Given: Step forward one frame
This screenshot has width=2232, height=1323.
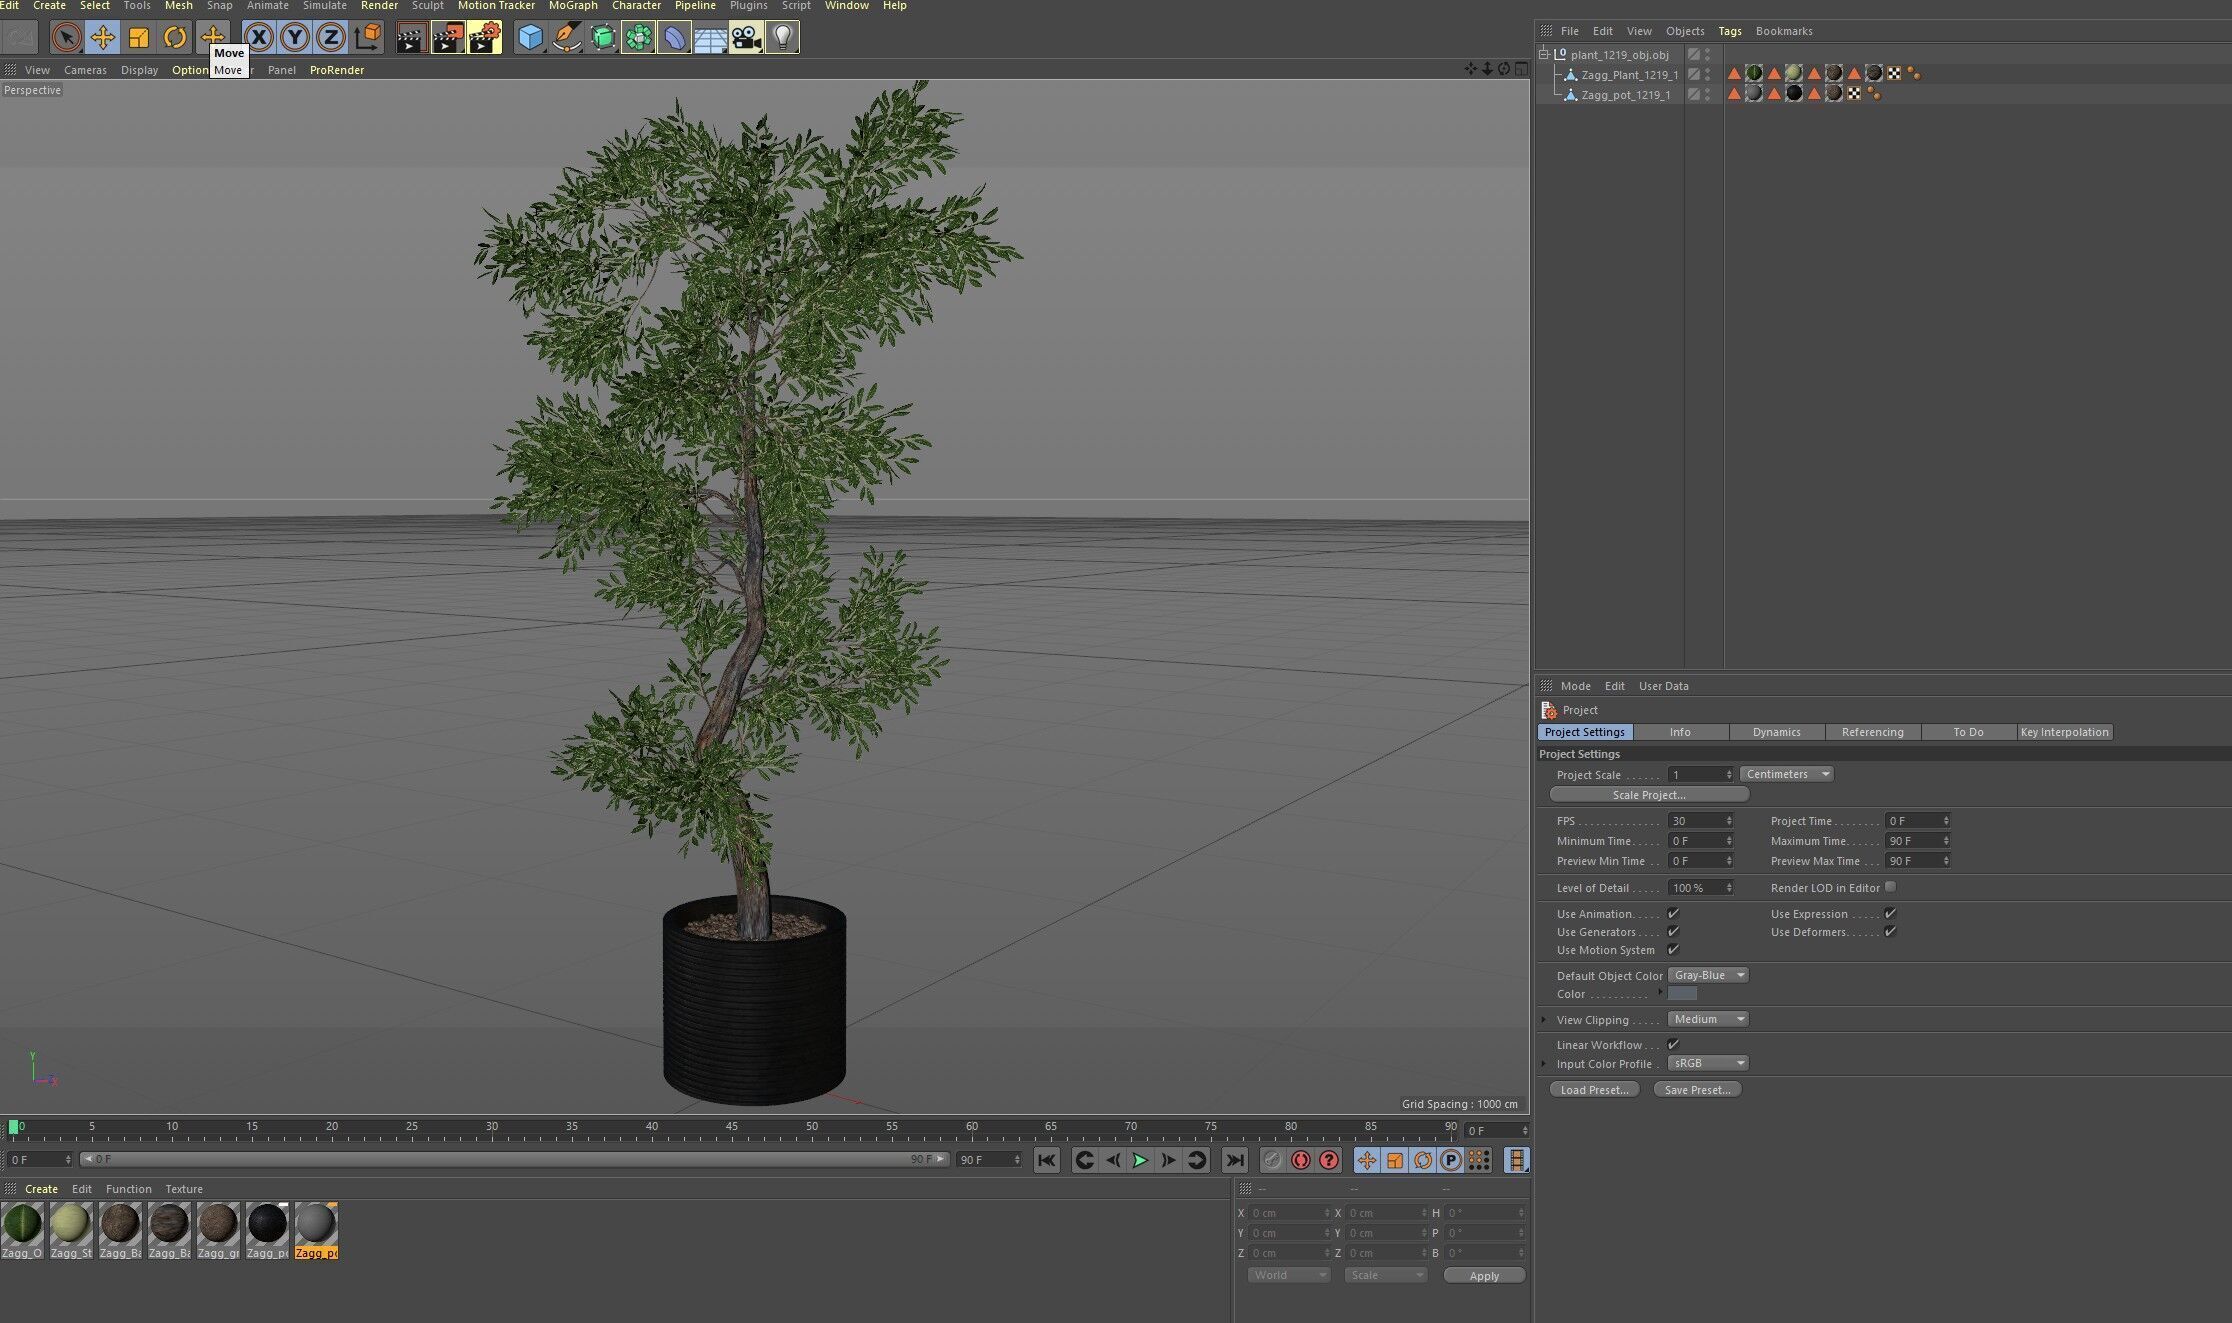Looking at the screenshot, I should [x=1168, y=1160].
